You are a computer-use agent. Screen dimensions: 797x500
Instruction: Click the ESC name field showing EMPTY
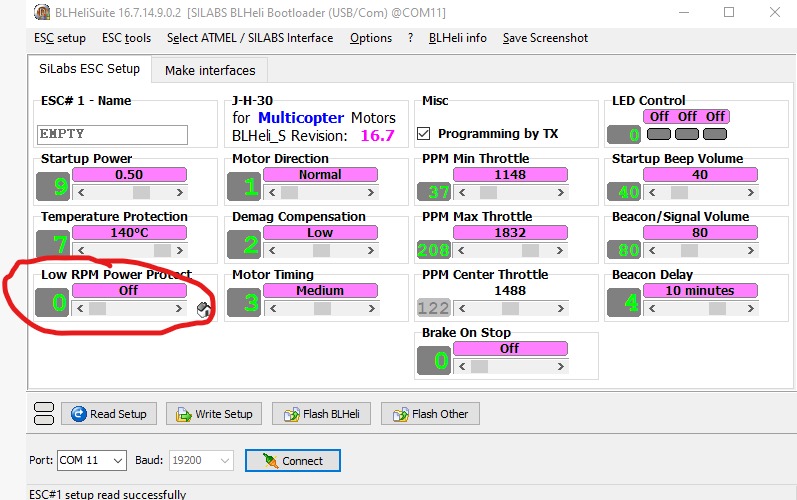(112, 134)
